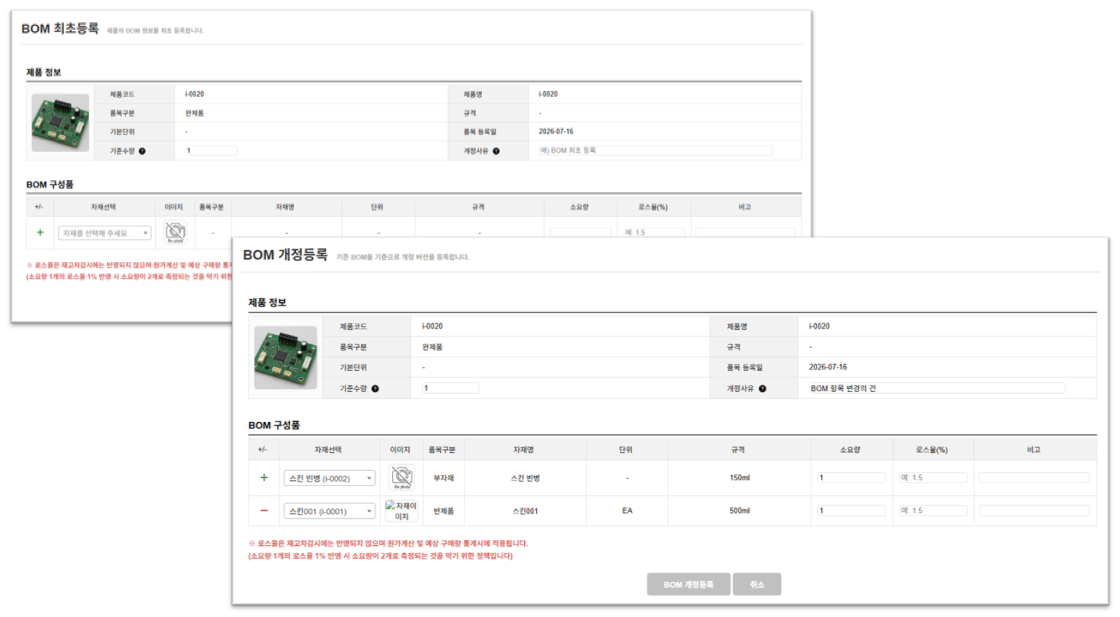Click 개정사유 help icon in BOM 개정등록 window
1120x617 pixels.
762,388
